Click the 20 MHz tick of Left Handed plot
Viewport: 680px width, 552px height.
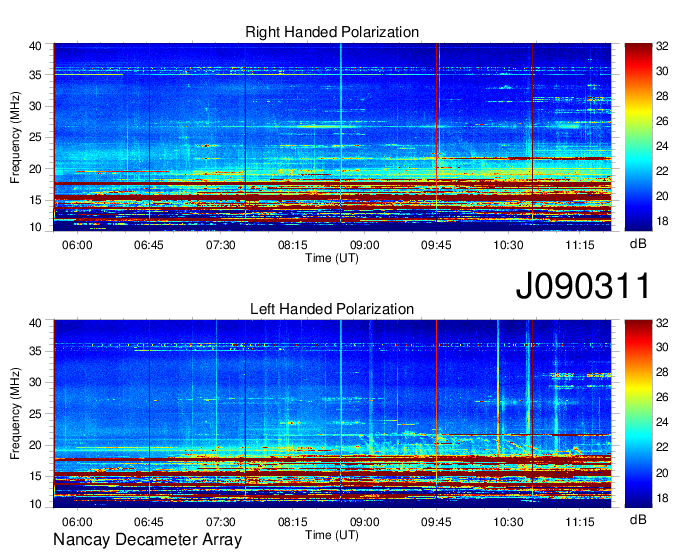pyautogui.click(x=35, y=445)
